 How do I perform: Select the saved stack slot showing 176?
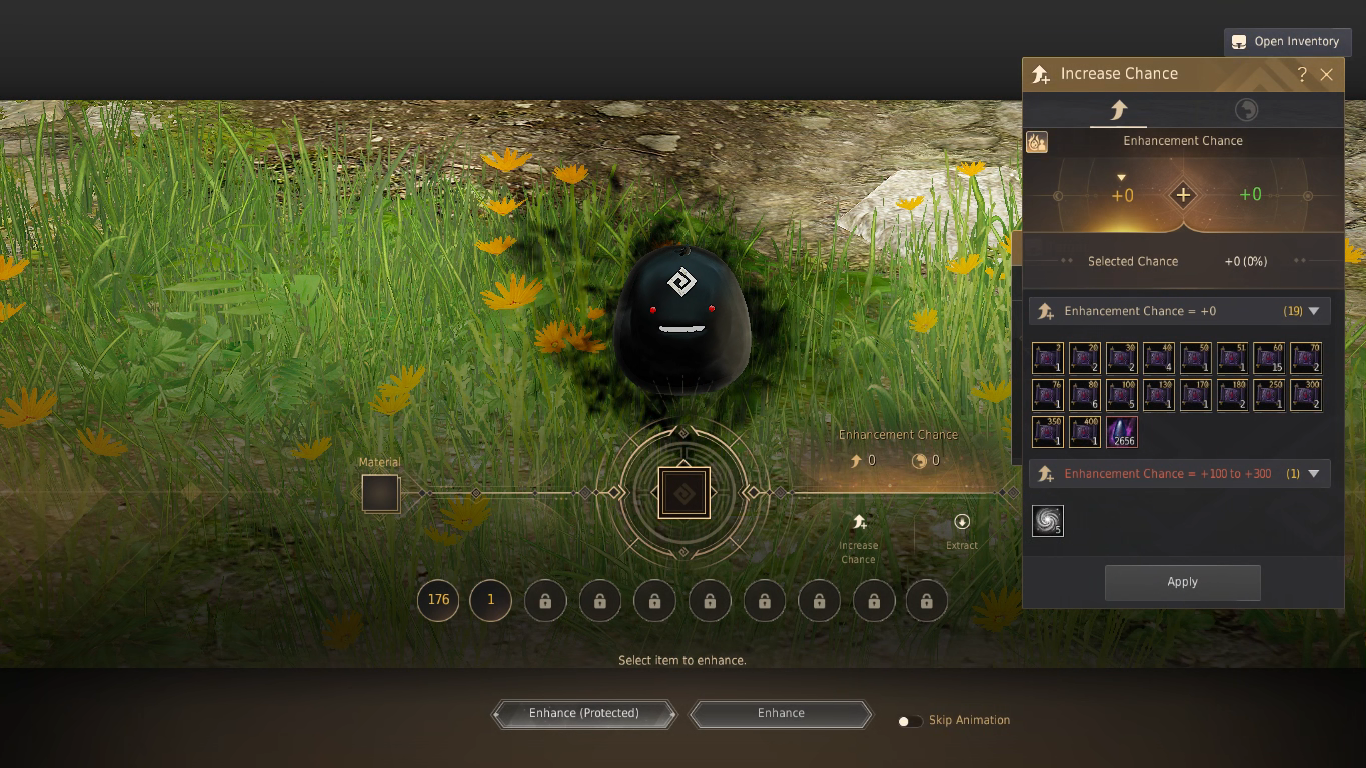[x=438, y=600]
